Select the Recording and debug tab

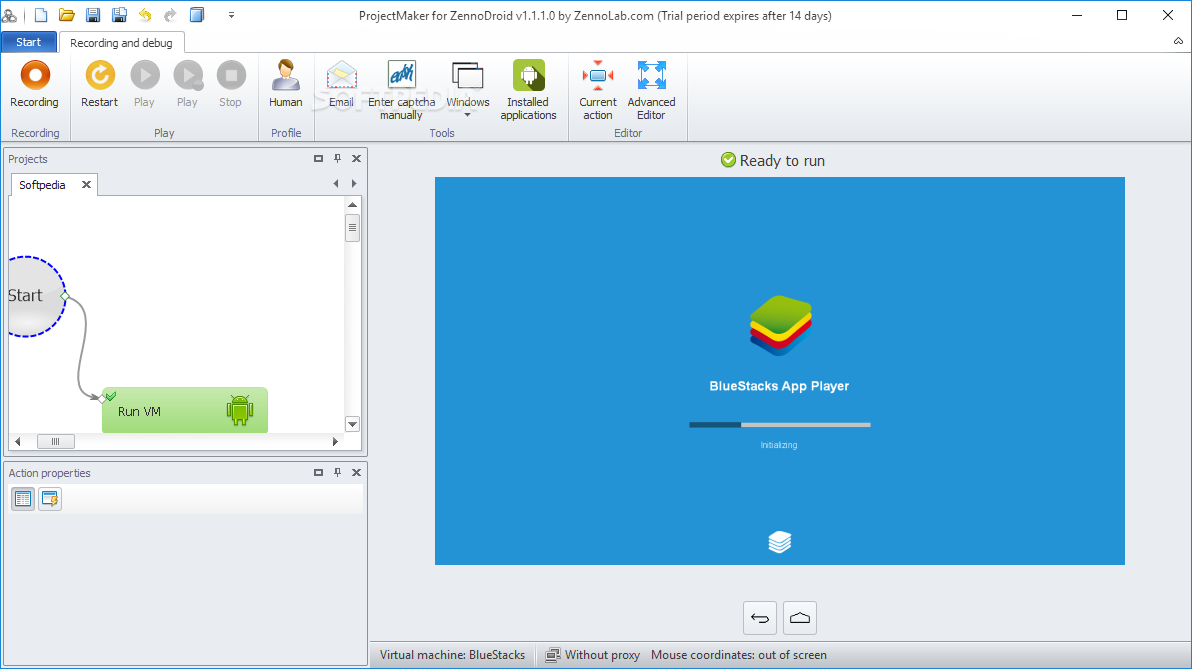pyautogui.click(x=122, y=43)
